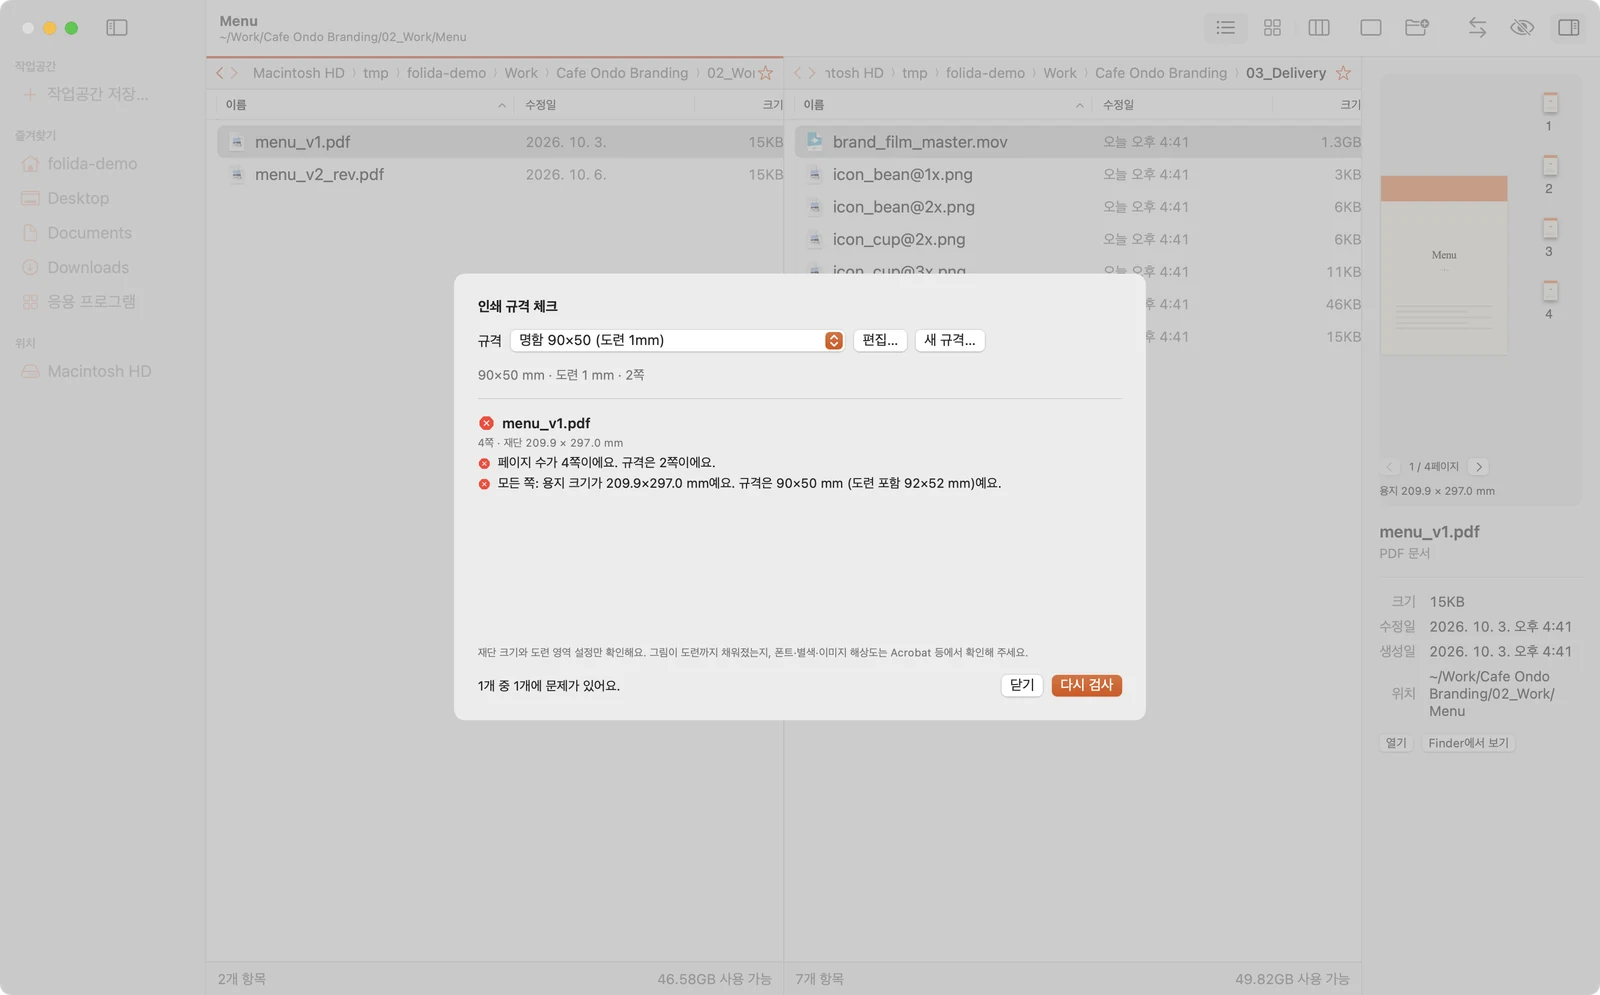
Task: Open the 규격 preset dropdown
Action: point(677,340)
